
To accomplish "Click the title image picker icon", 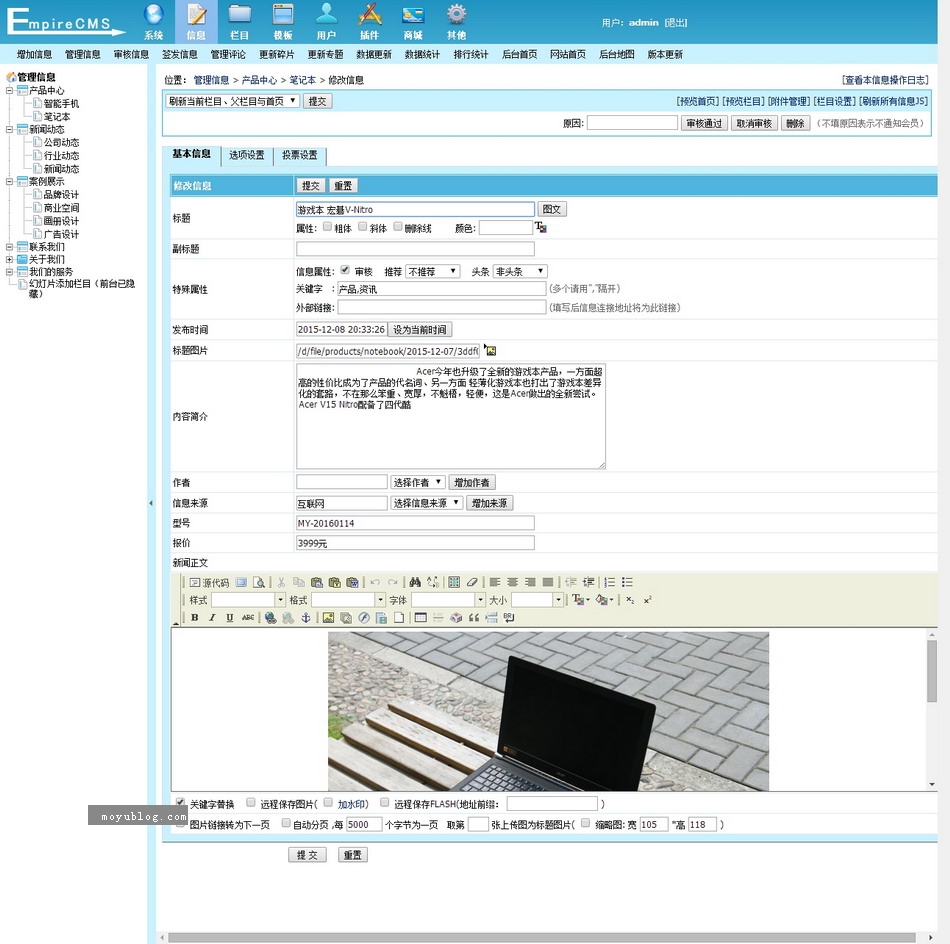I will coord(490,350).
